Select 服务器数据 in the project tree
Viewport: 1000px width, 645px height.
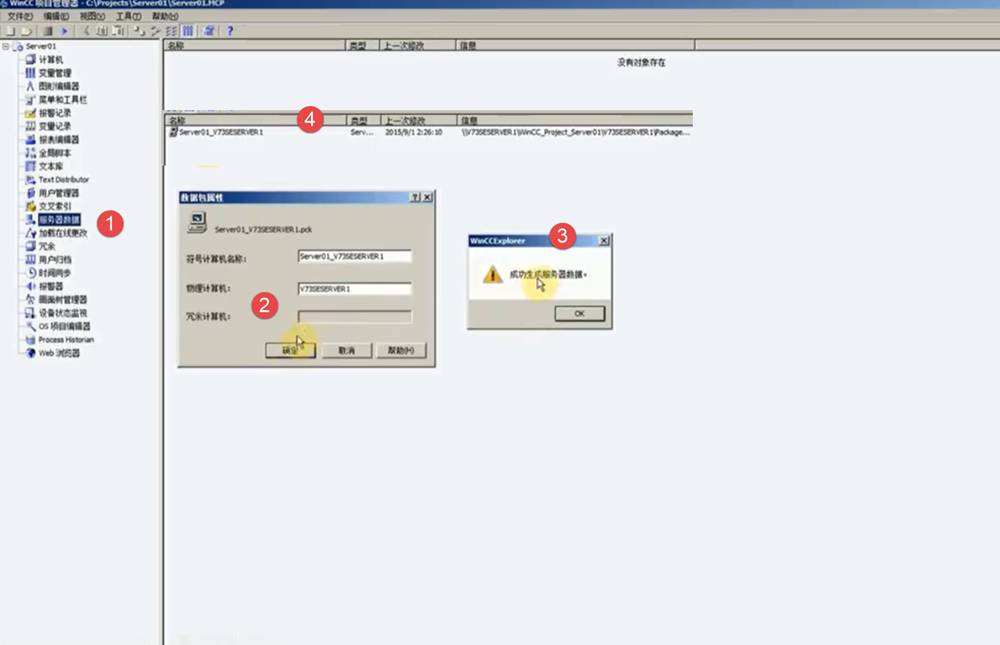coord(59,219)
